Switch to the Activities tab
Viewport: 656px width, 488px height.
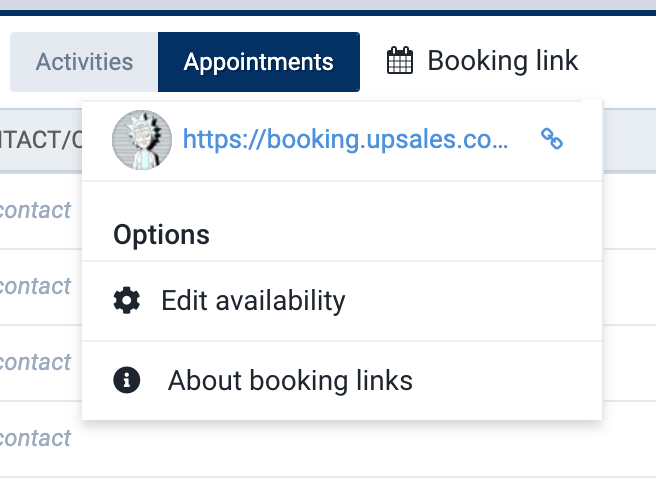point(84,62)
